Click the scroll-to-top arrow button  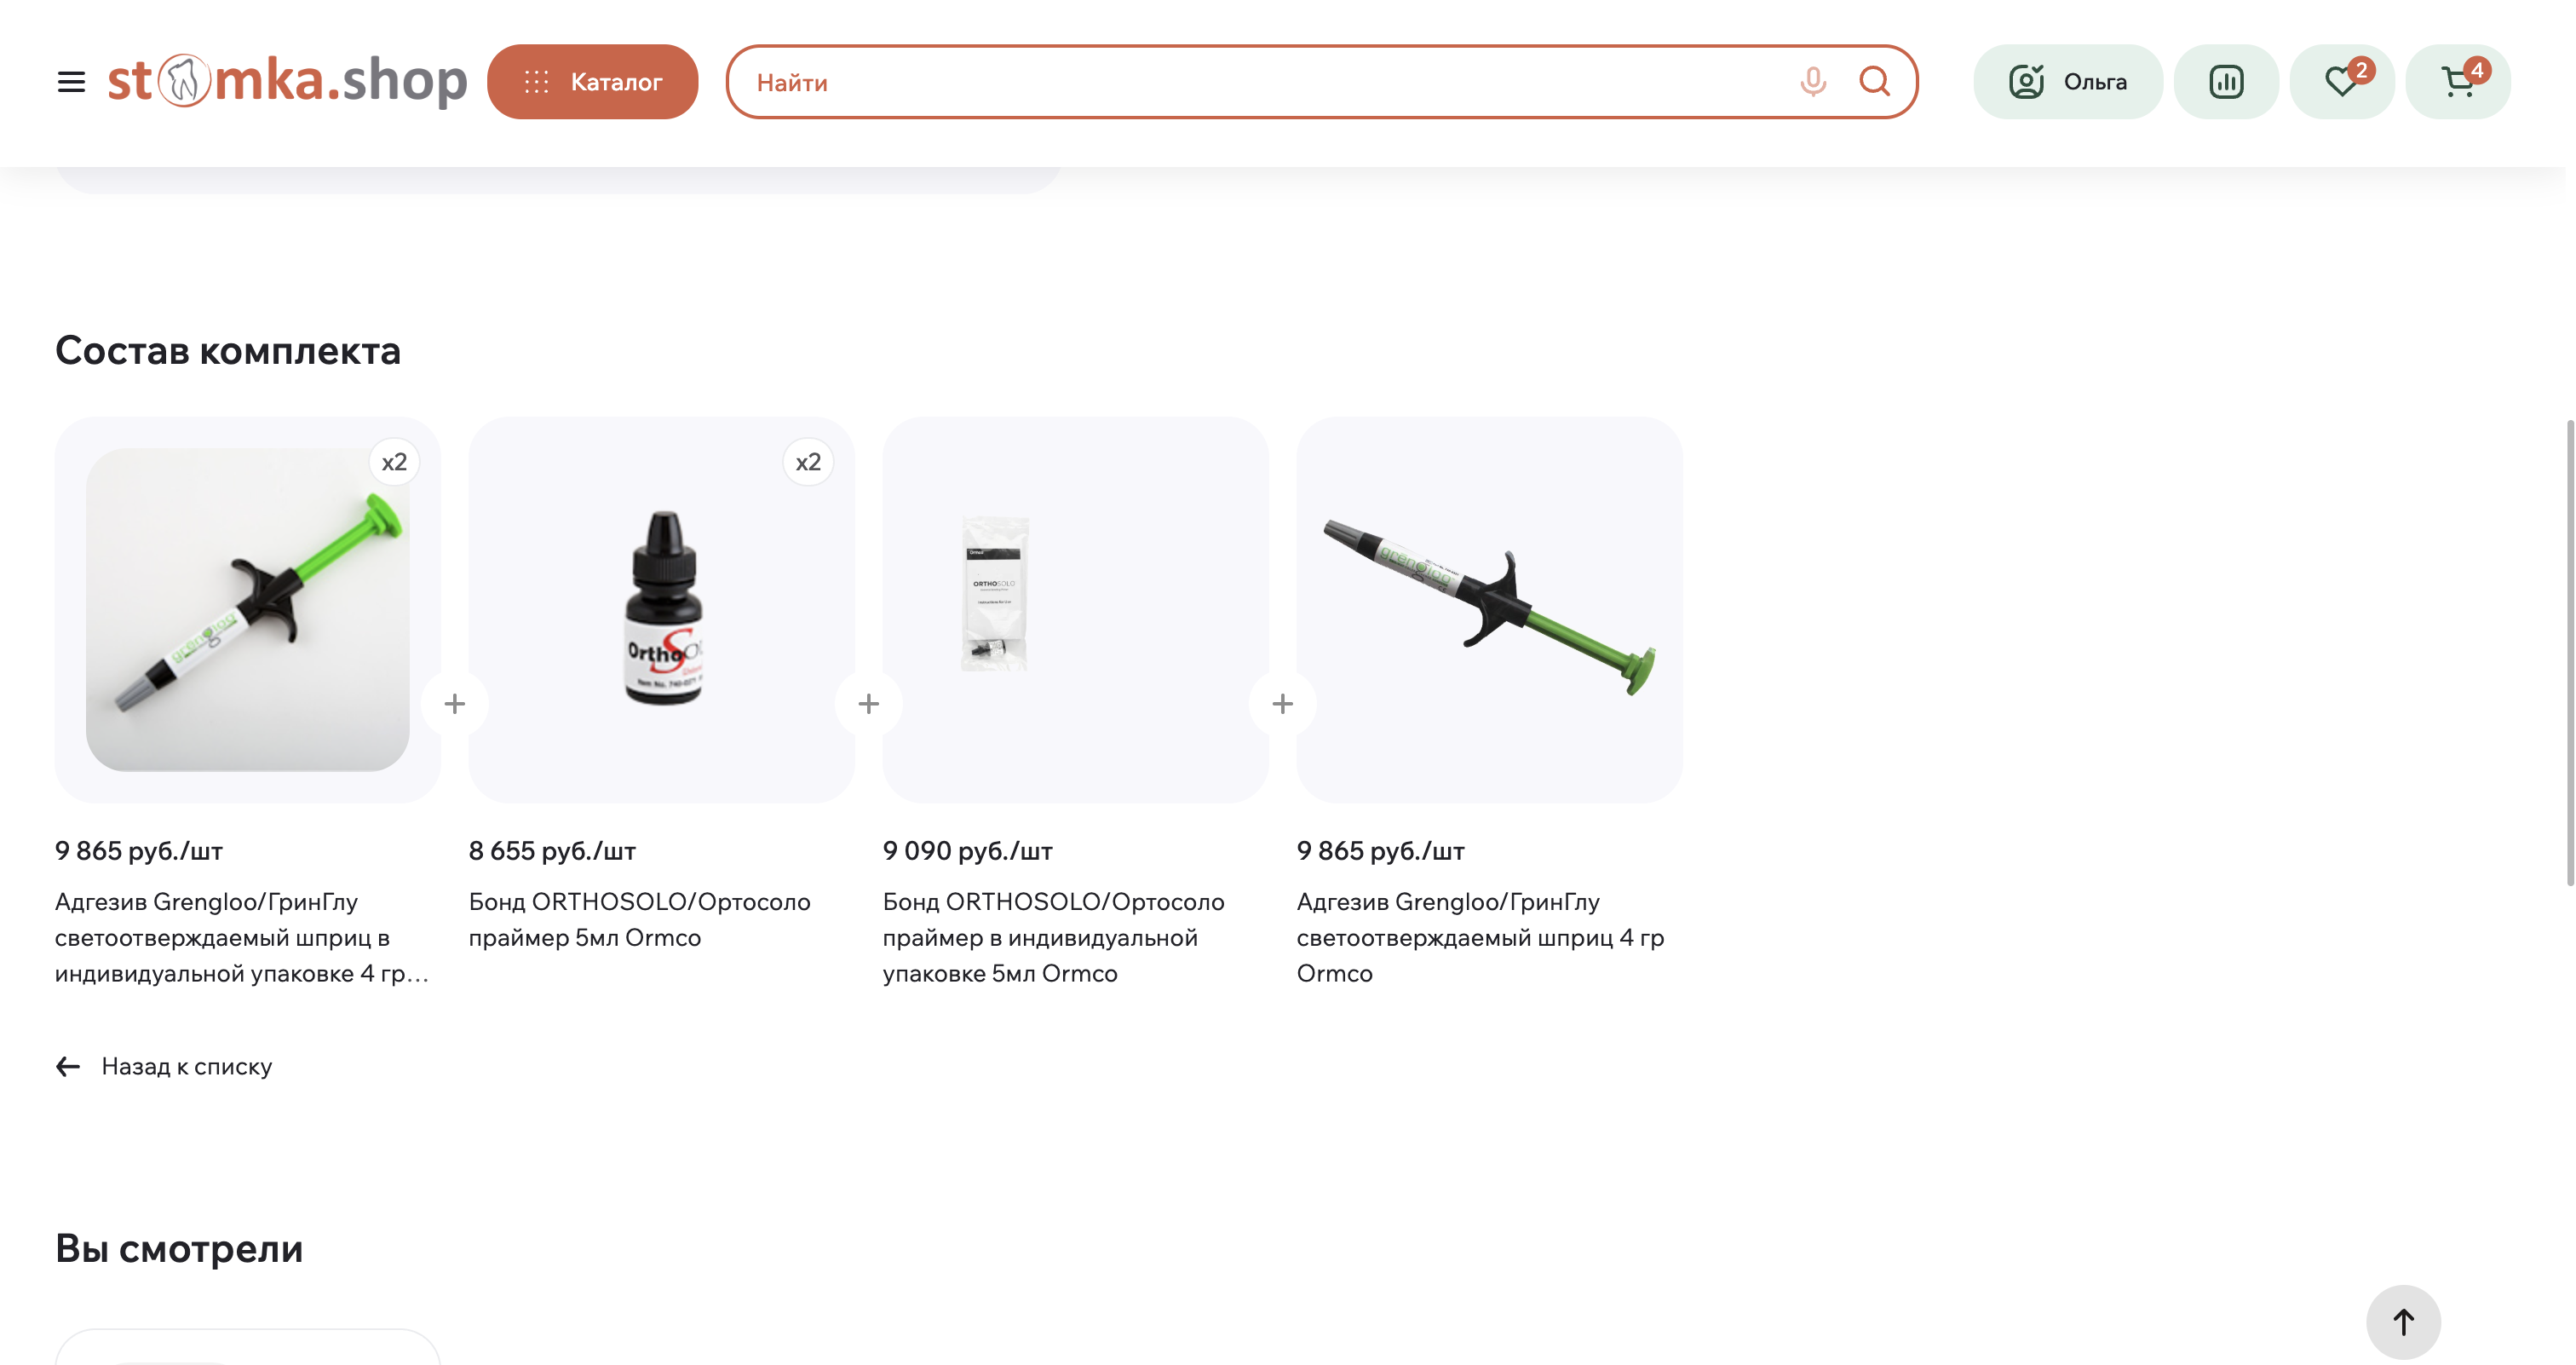[2403, 1322]
